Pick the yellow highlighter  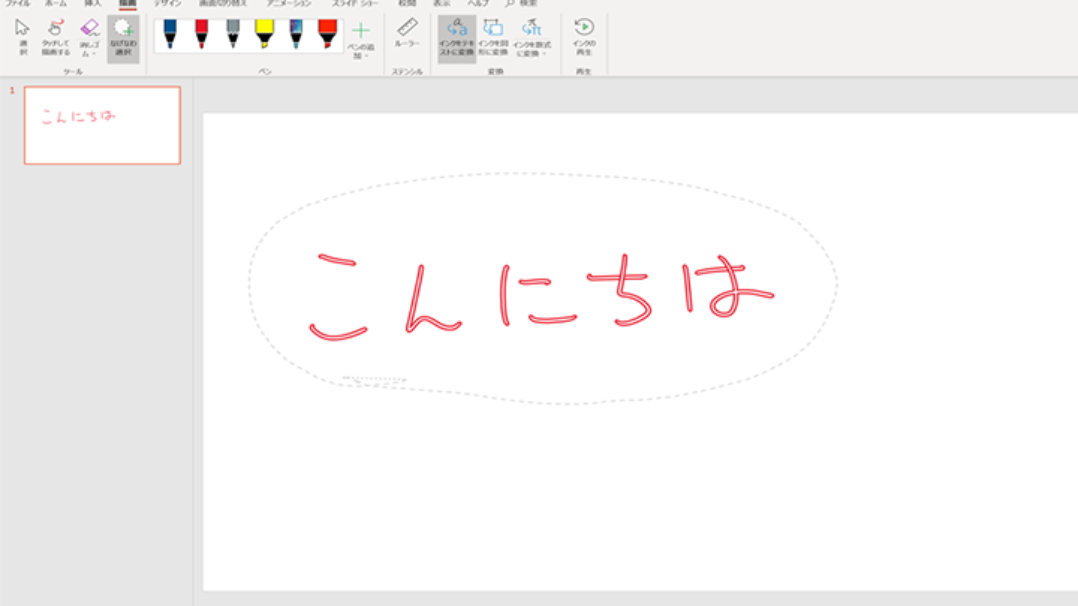pyautogui.click(x=265, y=34)
